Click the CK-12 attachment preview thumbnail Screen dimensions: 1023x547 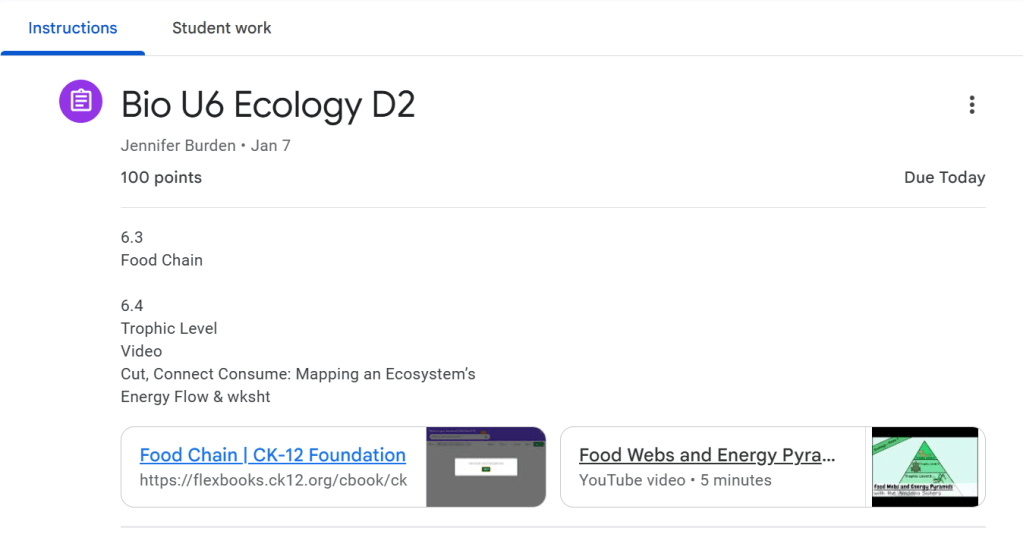[x=485, y=467]
